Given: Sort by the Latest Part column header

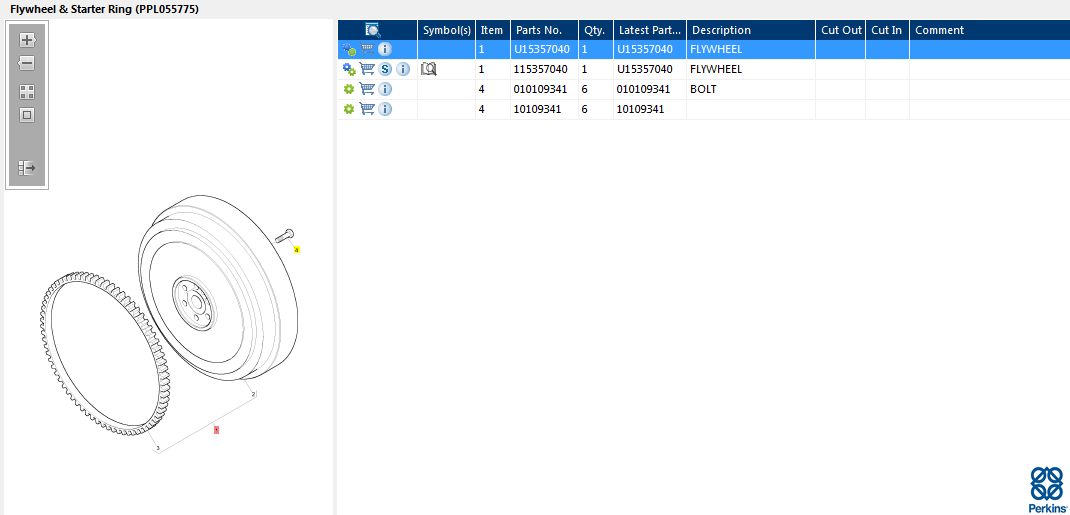Looking at the screenshot, I should [x=650, y=30].
